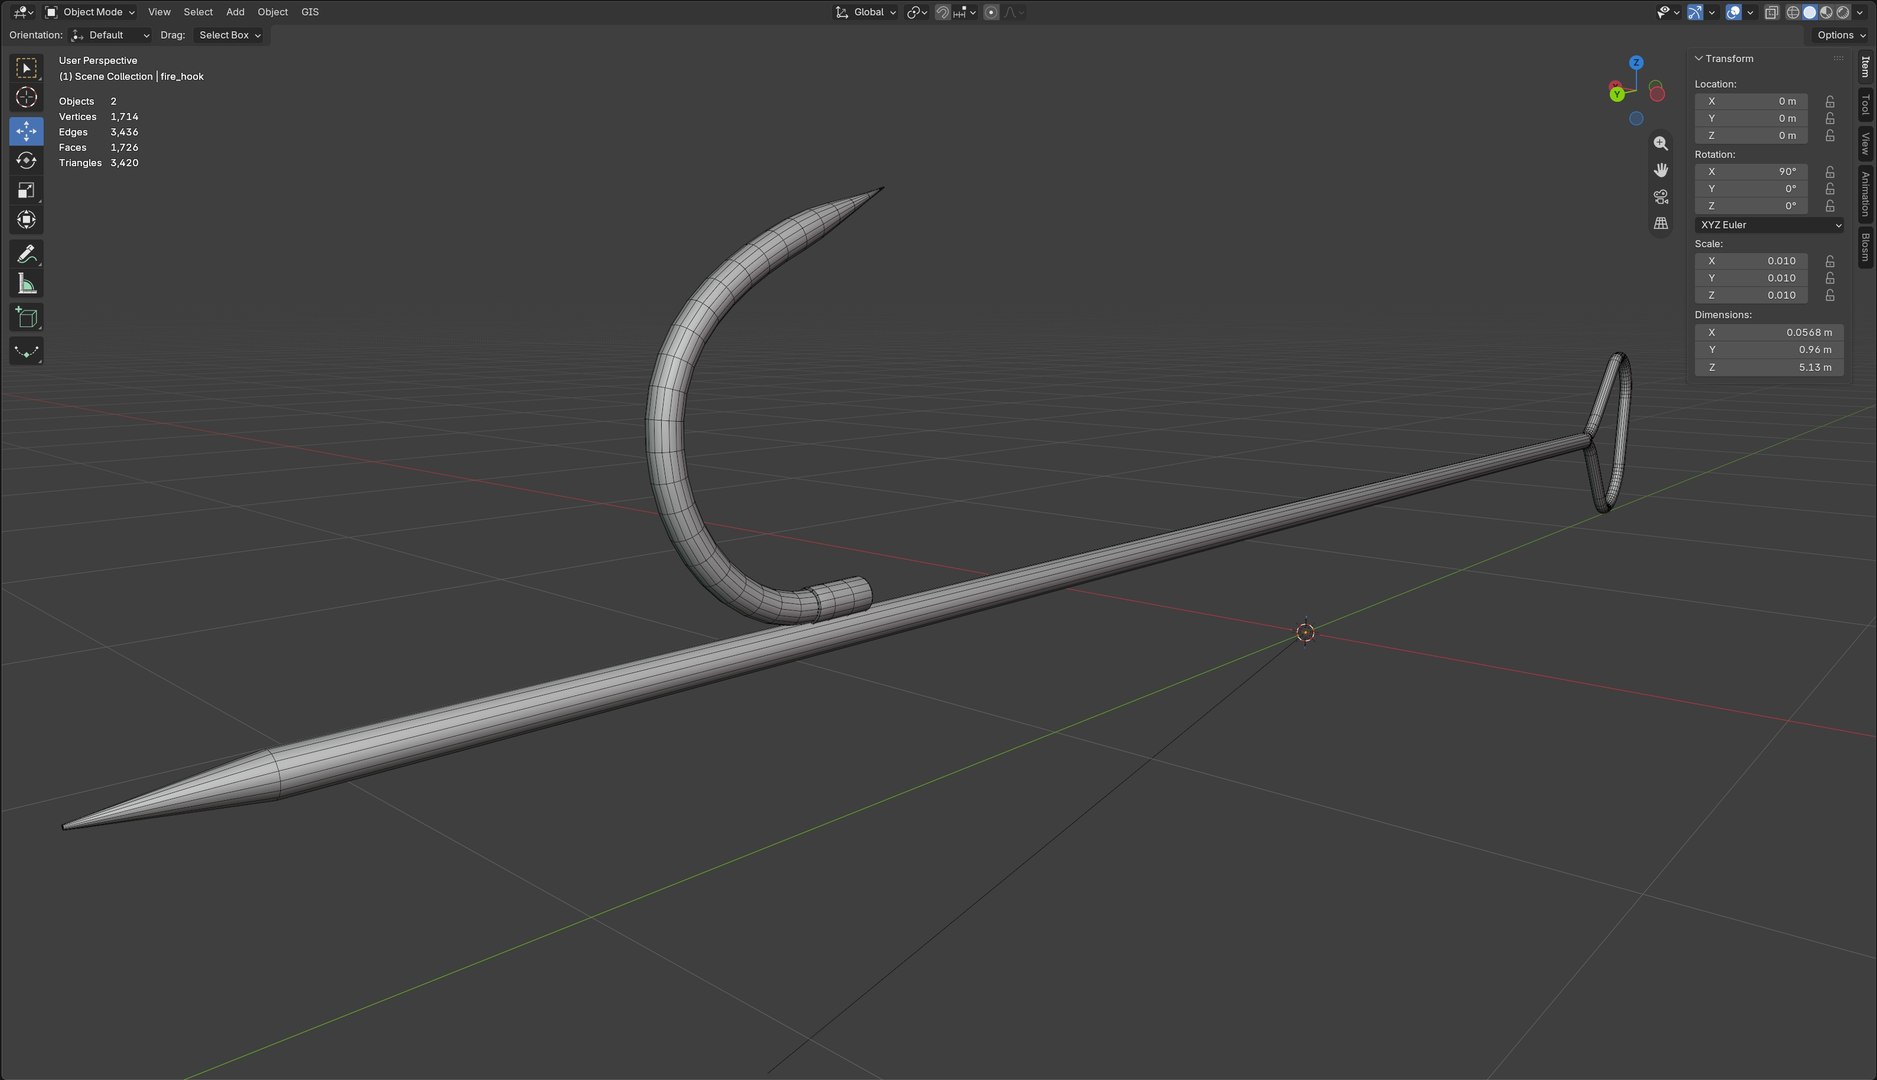Switch to the Blosm sidebar tab
The width and height of the screenshot is (1877, 1080).
1865,246
